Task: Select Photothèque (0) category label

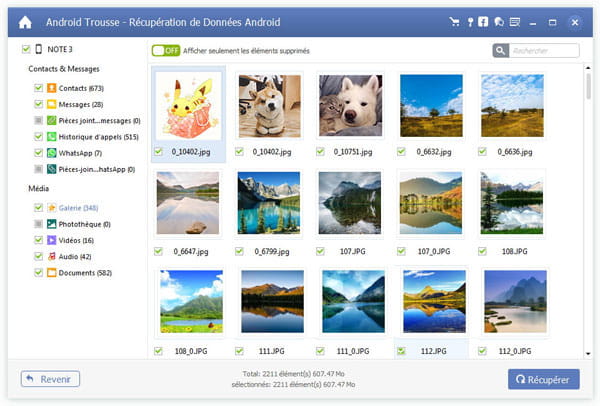Action: (85, 224)
